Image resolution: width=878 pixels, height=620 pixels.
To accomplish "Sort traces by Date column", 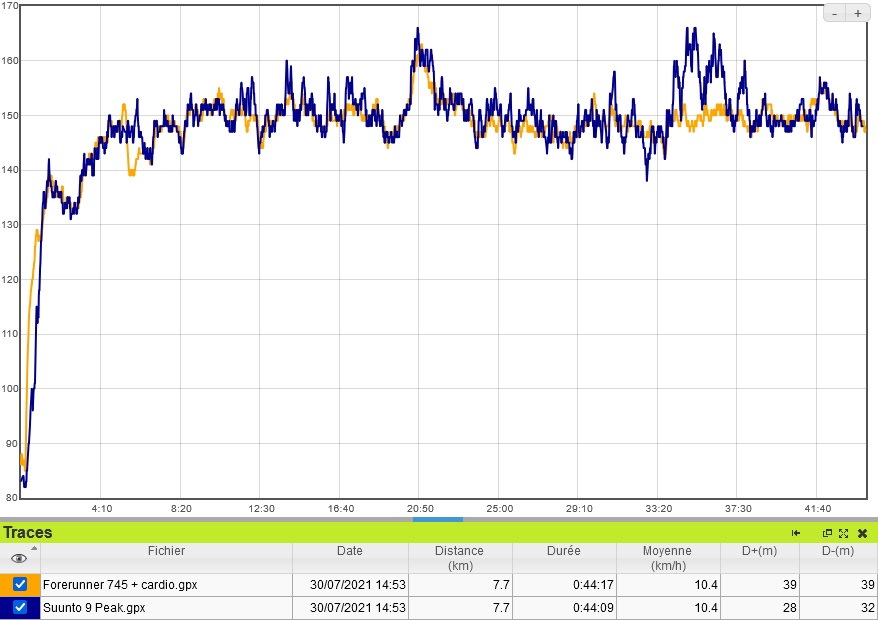I will pyautogui.click(x=350, y=551).
